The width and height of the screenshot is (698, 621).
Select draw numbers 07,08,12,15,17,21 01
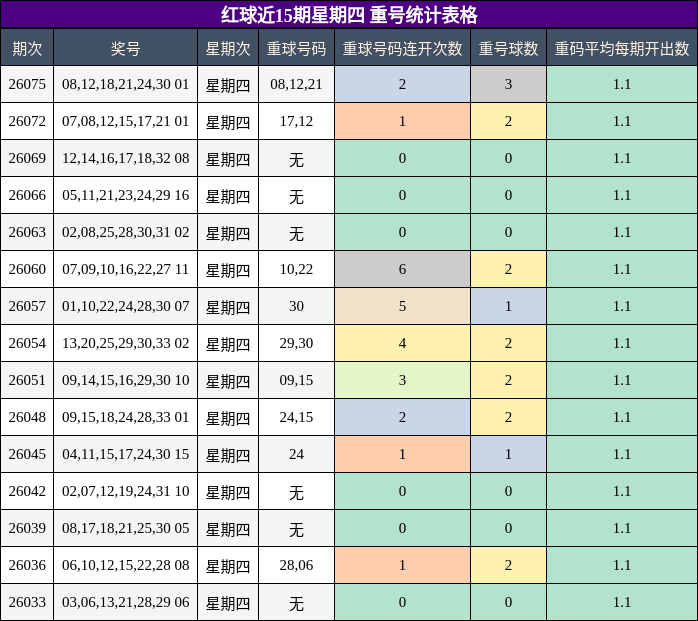[126, 121]
